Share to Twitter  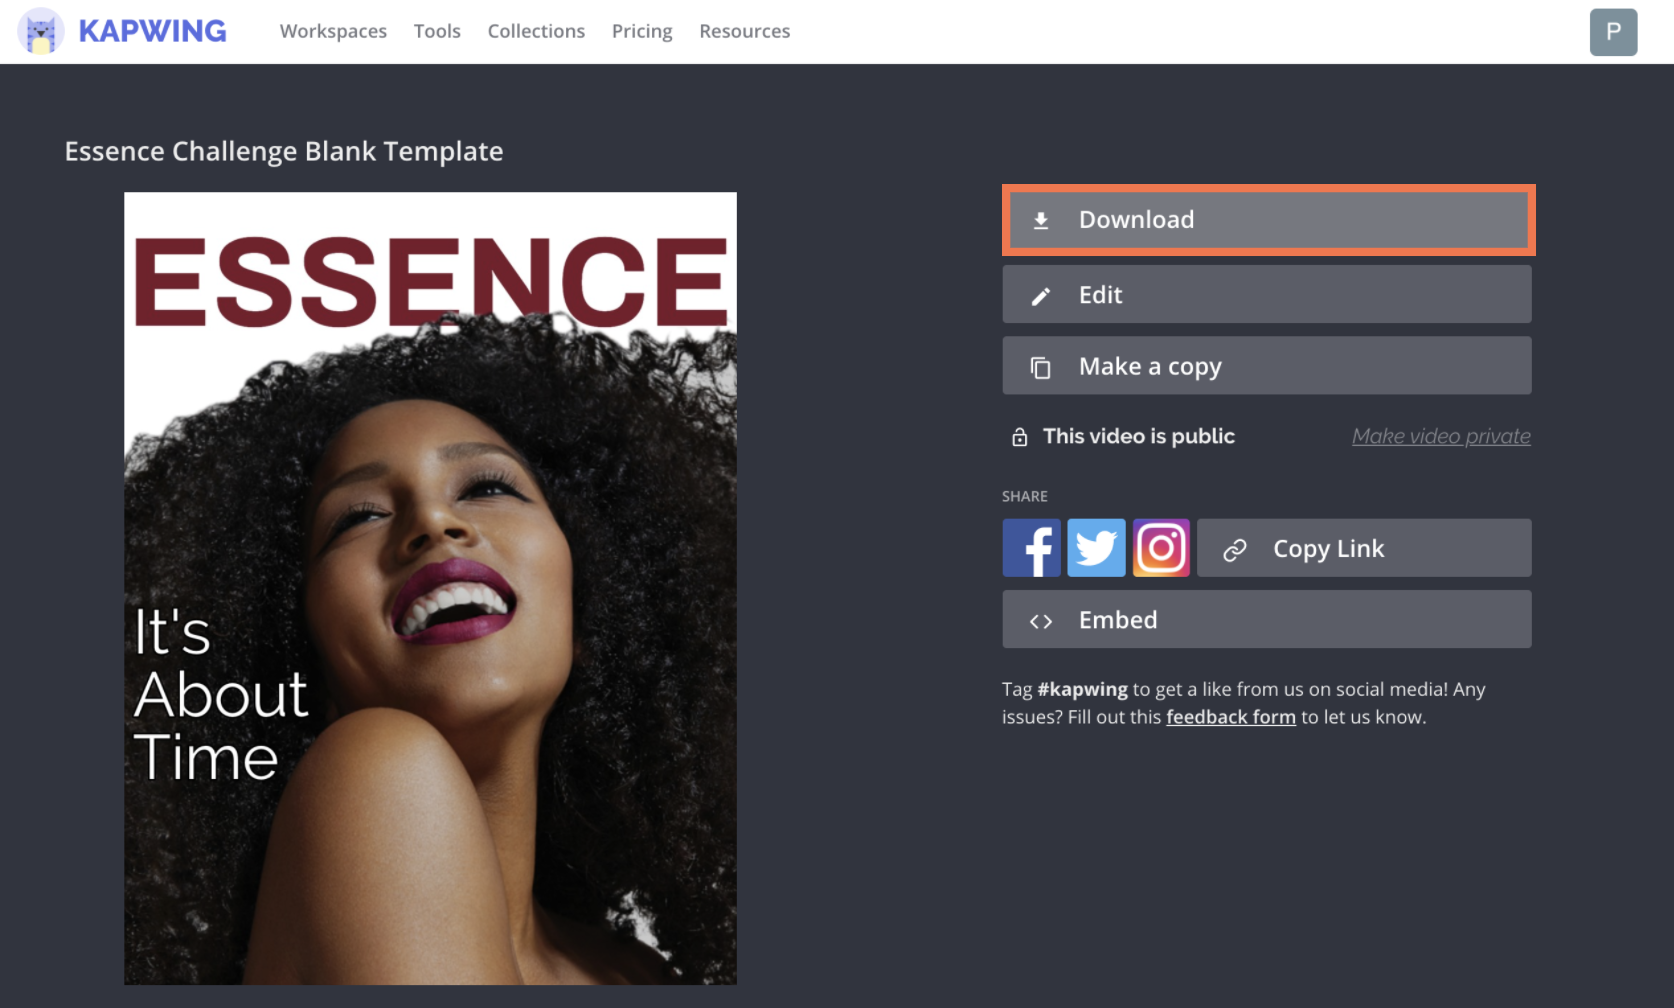pos(1096,548)
